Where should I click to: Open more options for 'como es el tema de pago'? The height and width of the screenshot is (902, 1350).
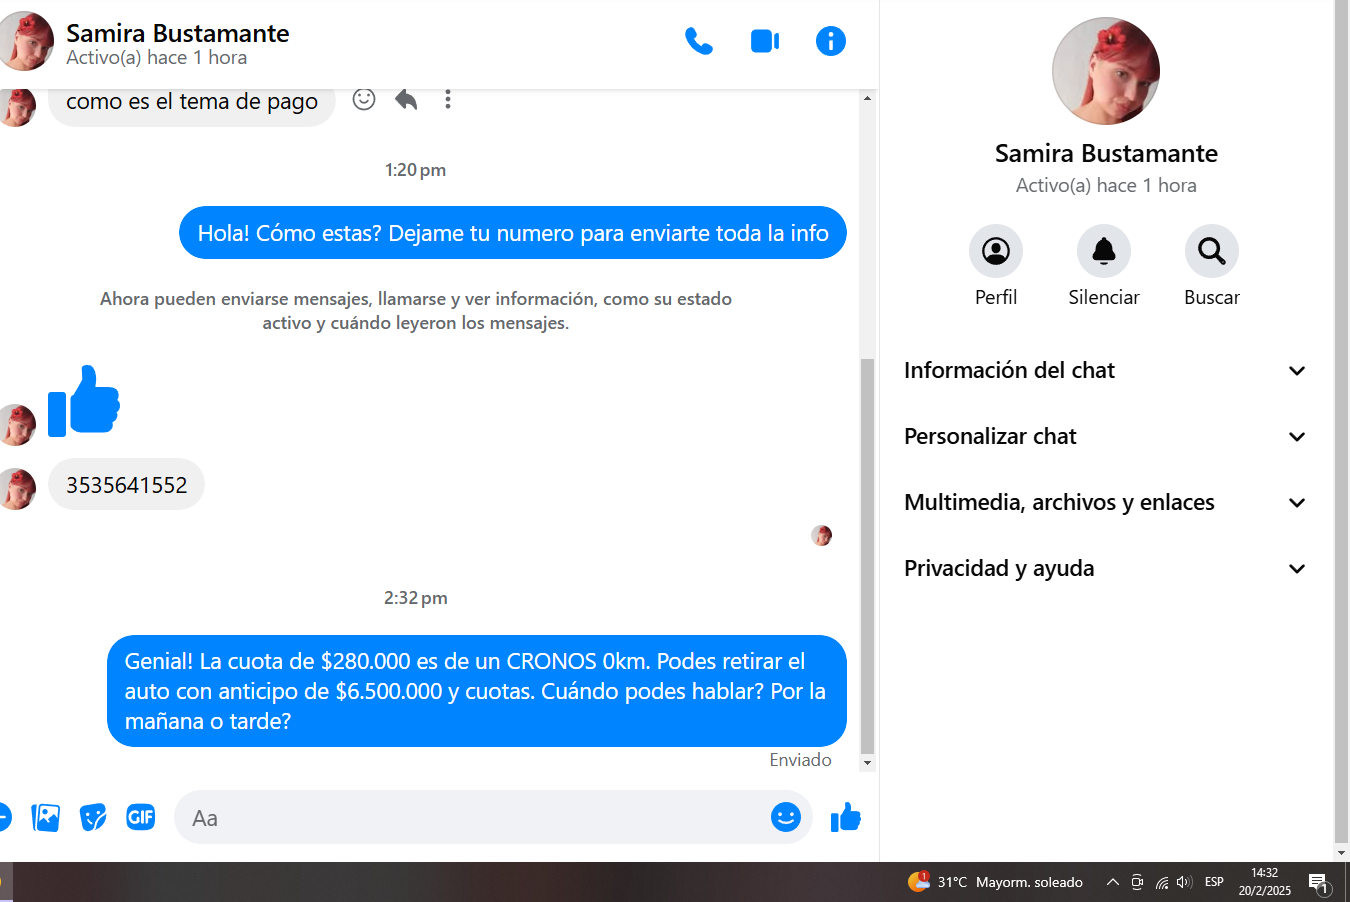pos(448,99)
